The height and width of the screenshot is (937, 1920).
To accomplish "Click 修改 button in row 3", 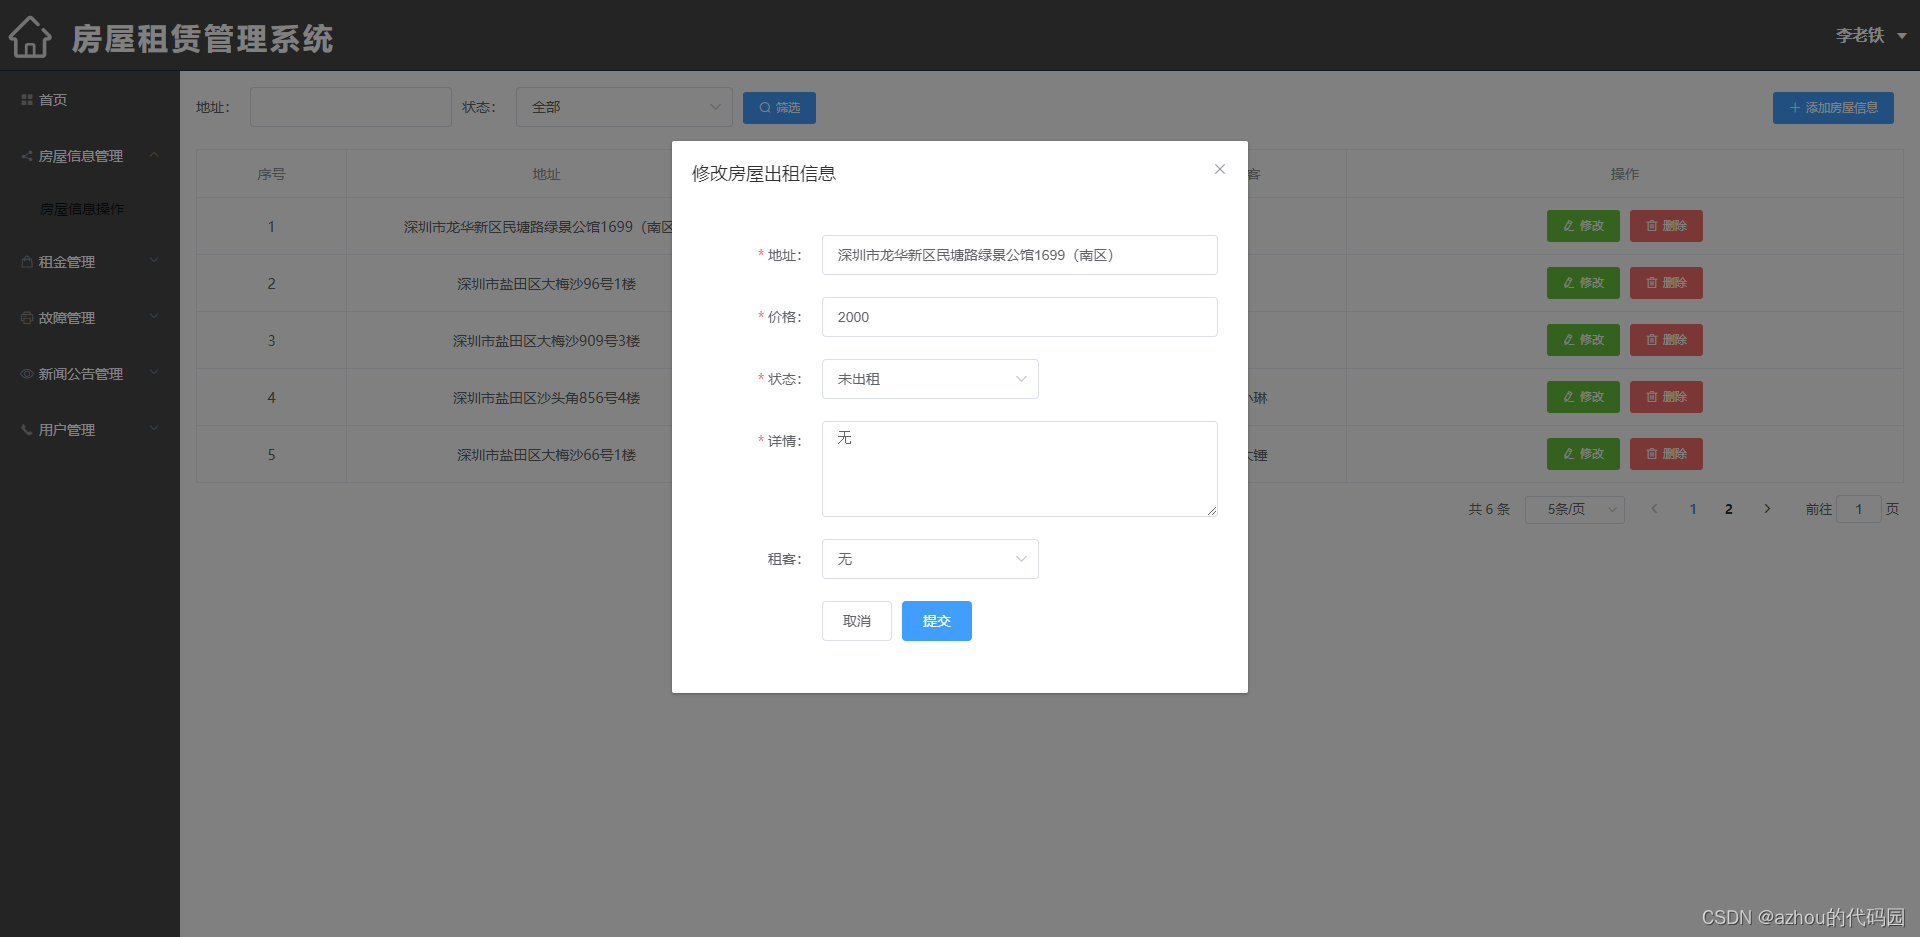I will tap(1583, 340).
